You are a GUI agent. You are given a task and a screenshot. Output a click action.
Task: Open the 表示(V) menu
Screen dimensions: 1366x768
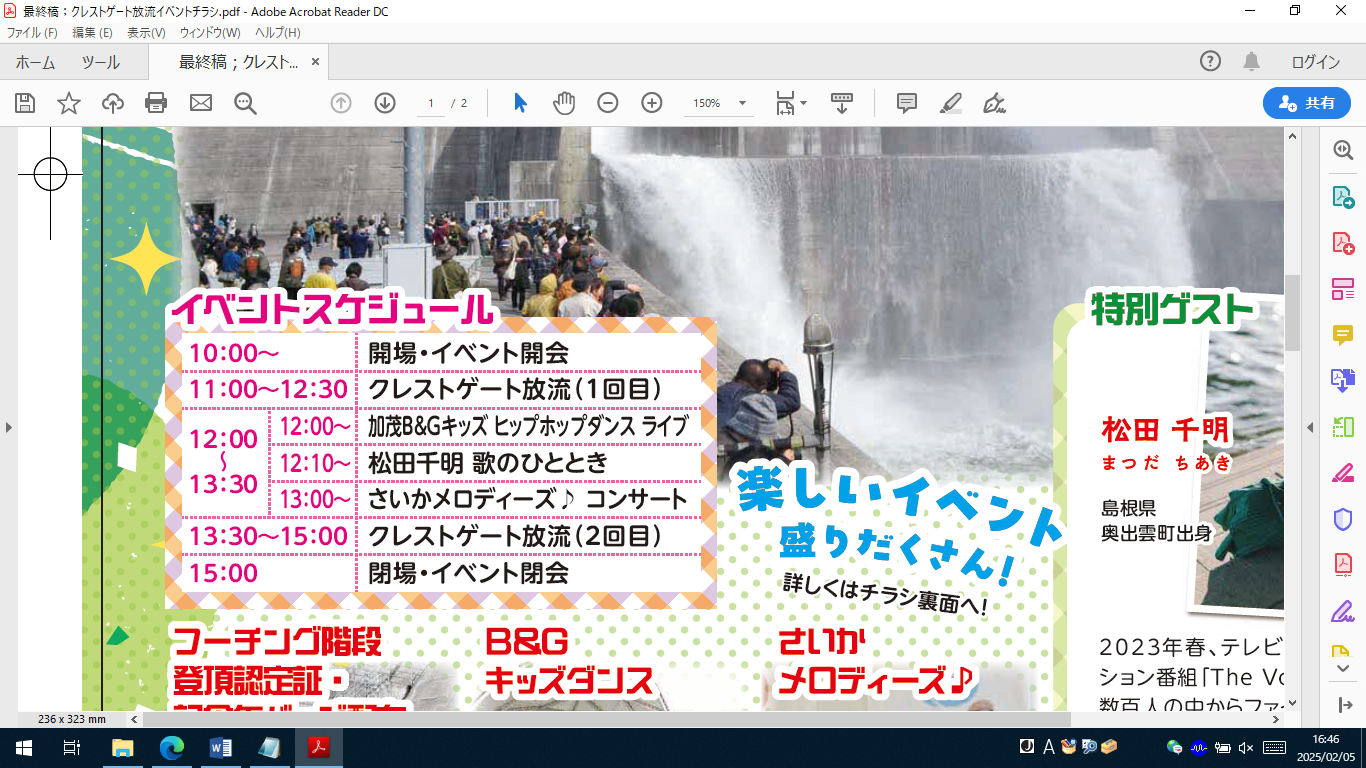pyautogui.click(x=146, y=33)
